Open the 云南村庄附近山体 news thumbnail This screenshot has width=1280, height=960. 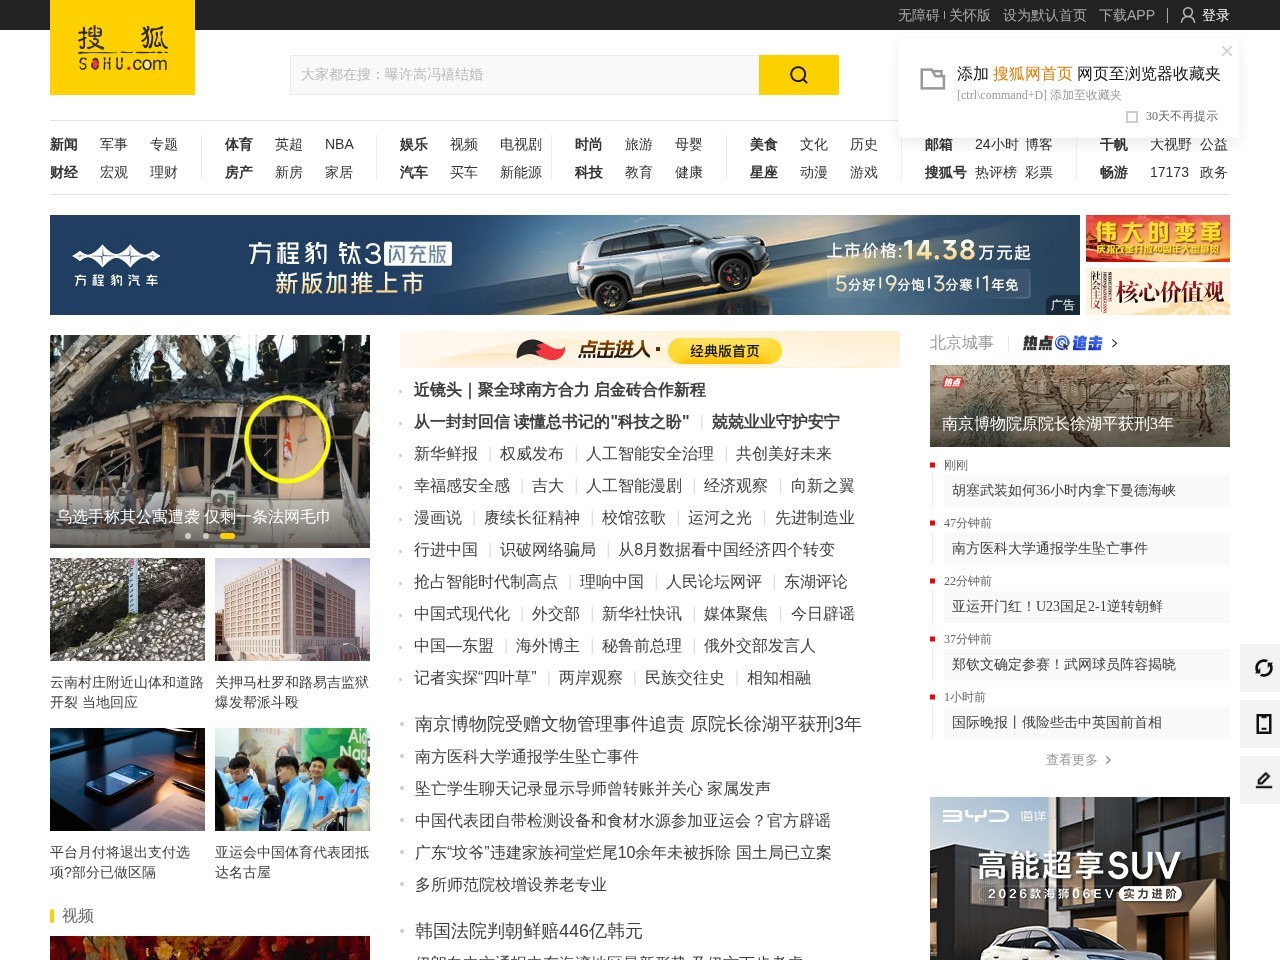128,609
